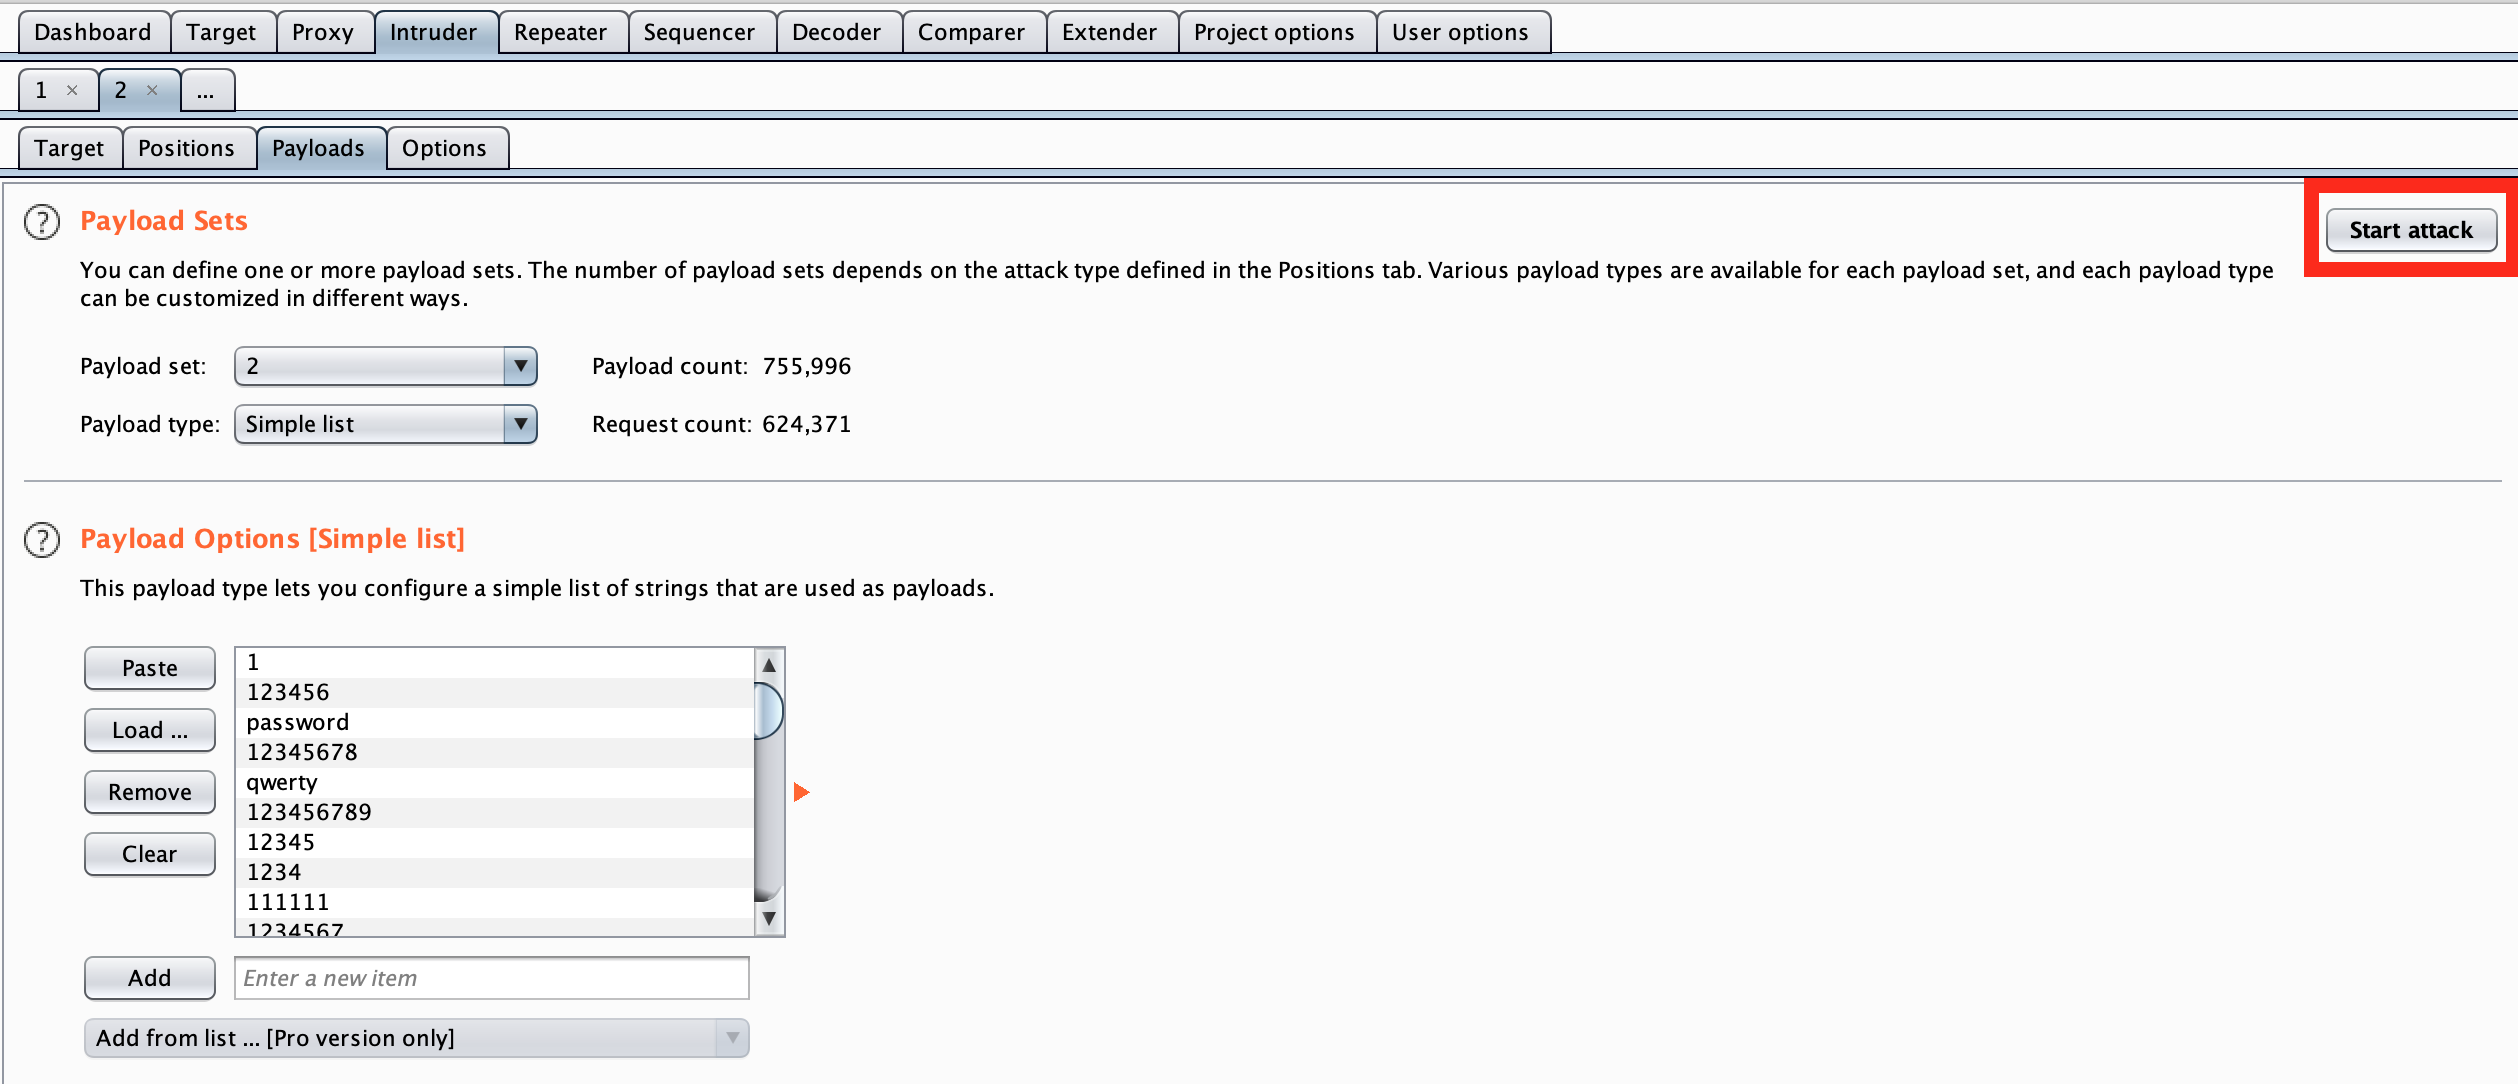
Task: Click the Load ... button
Action: point(150,730)
